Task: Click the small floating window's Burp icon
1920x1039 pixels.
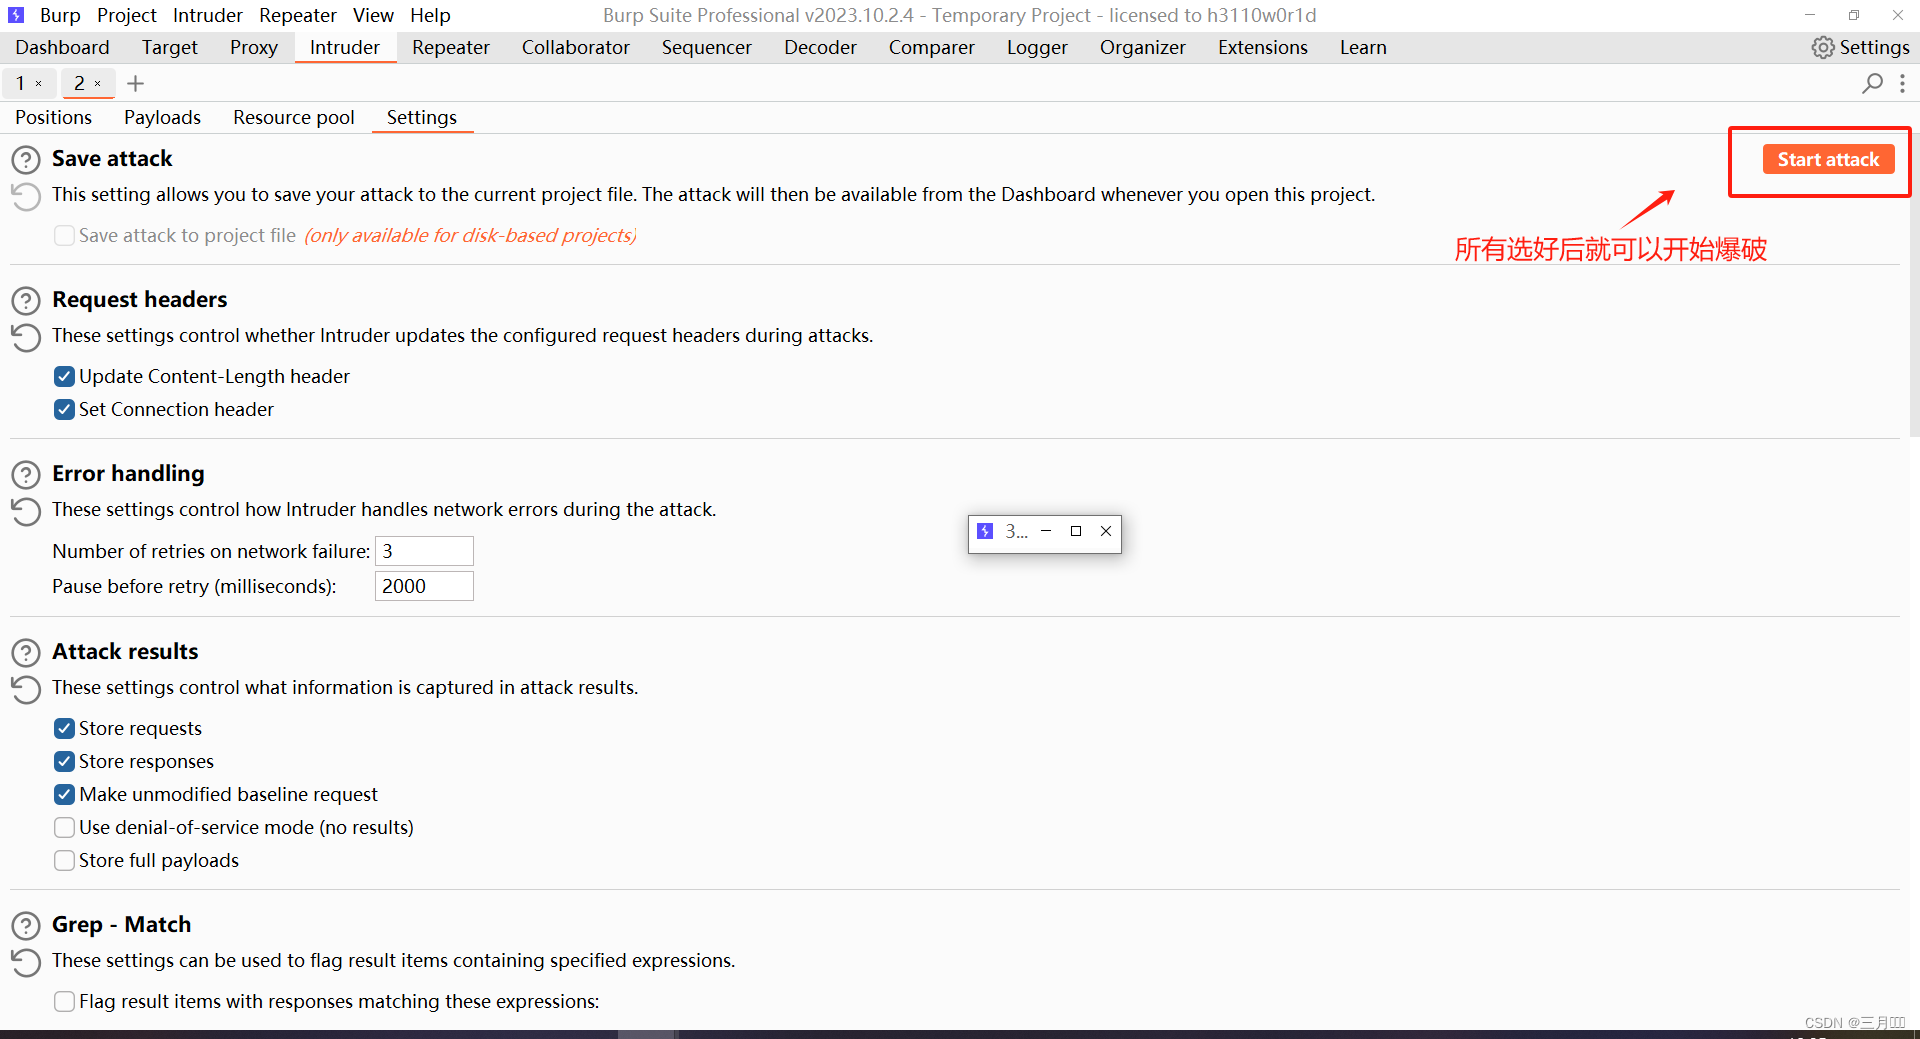Action: click(x=985, y=531)
